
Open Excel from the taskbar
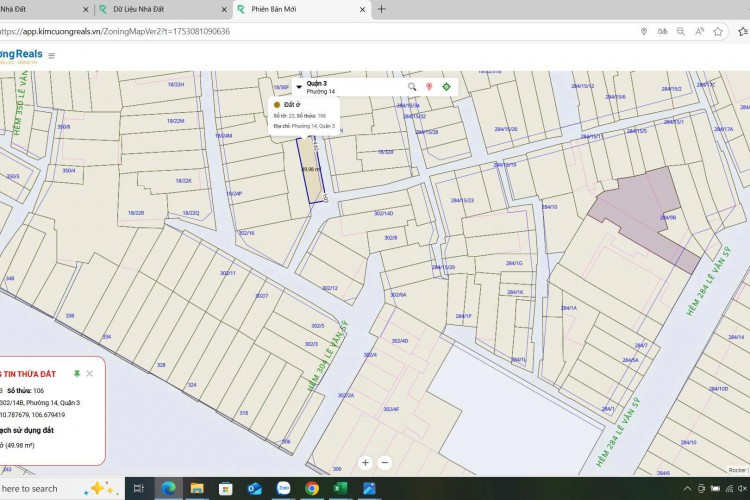click(341, 488)
